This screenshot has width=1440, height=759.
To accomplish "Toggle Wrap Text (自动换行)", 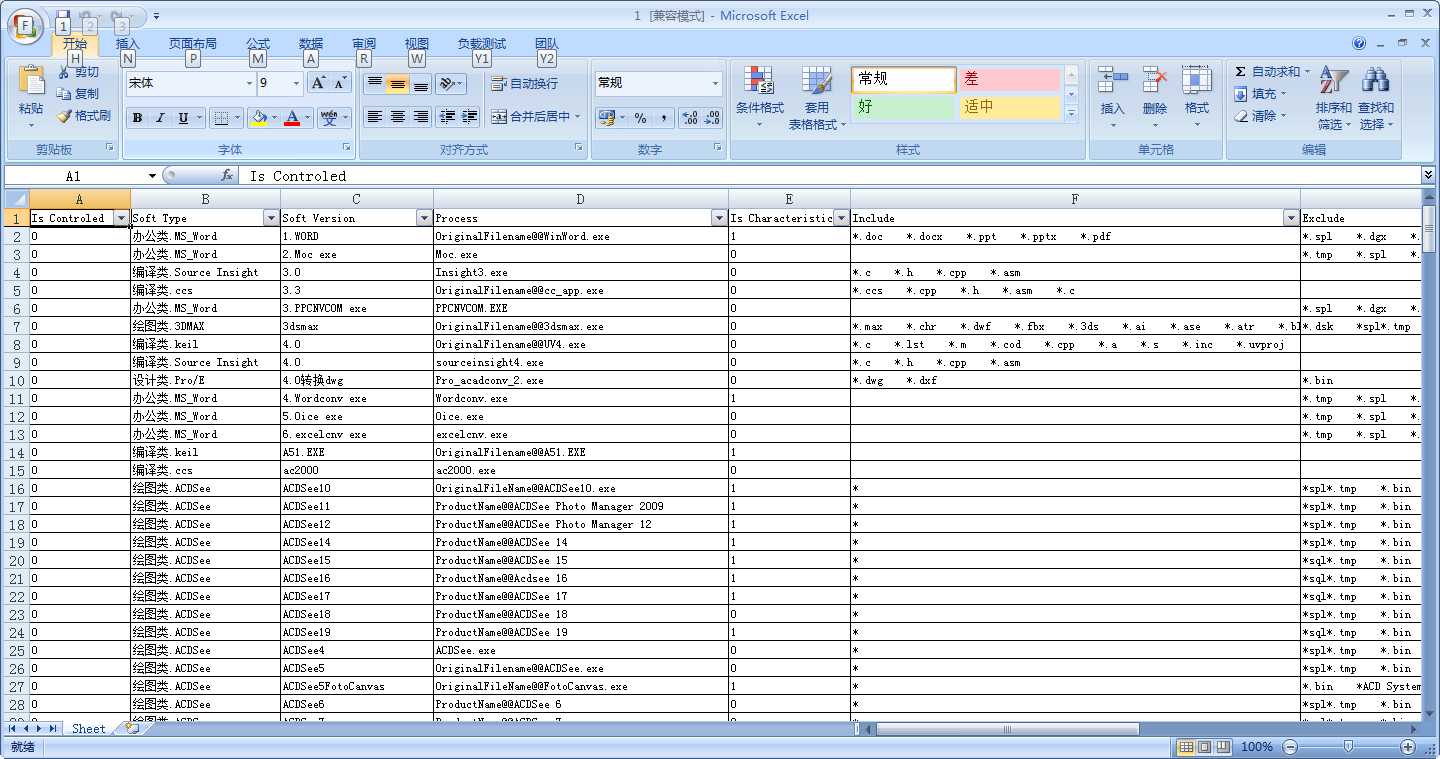I will 525,84.
